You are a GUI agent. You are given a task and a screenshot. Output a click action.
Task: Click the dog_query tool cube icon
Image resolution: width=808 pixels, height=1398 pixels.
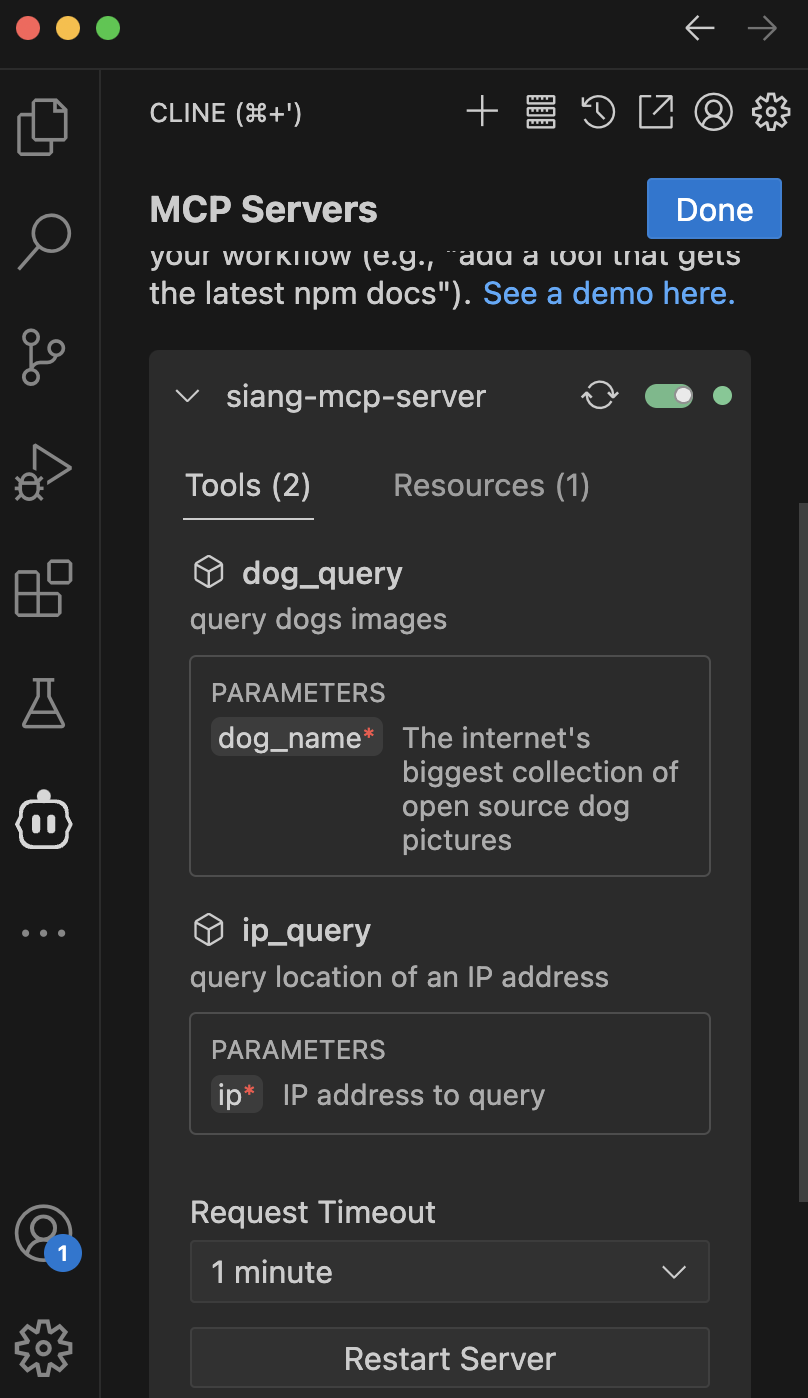208,573
